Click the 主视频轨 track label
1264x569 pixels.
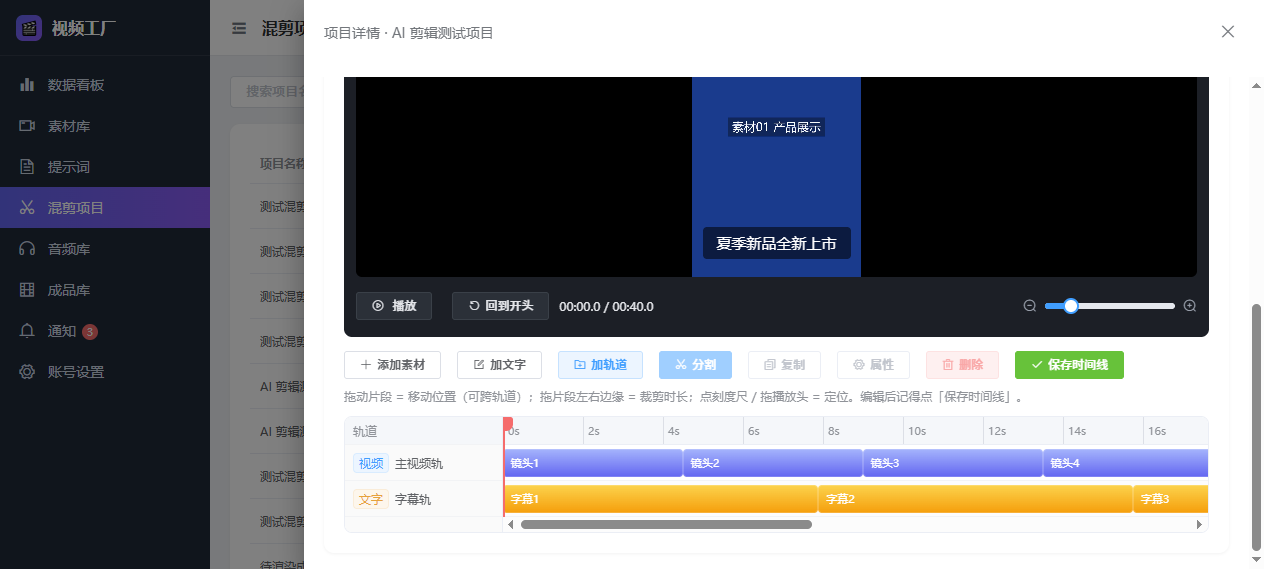[x=419, y=464]
